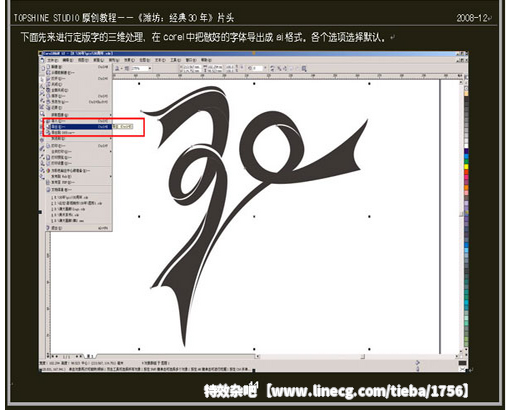506x410 pixels.
Task: Pick the yellow swatch in color palette
Action: (x=466, y=166)
